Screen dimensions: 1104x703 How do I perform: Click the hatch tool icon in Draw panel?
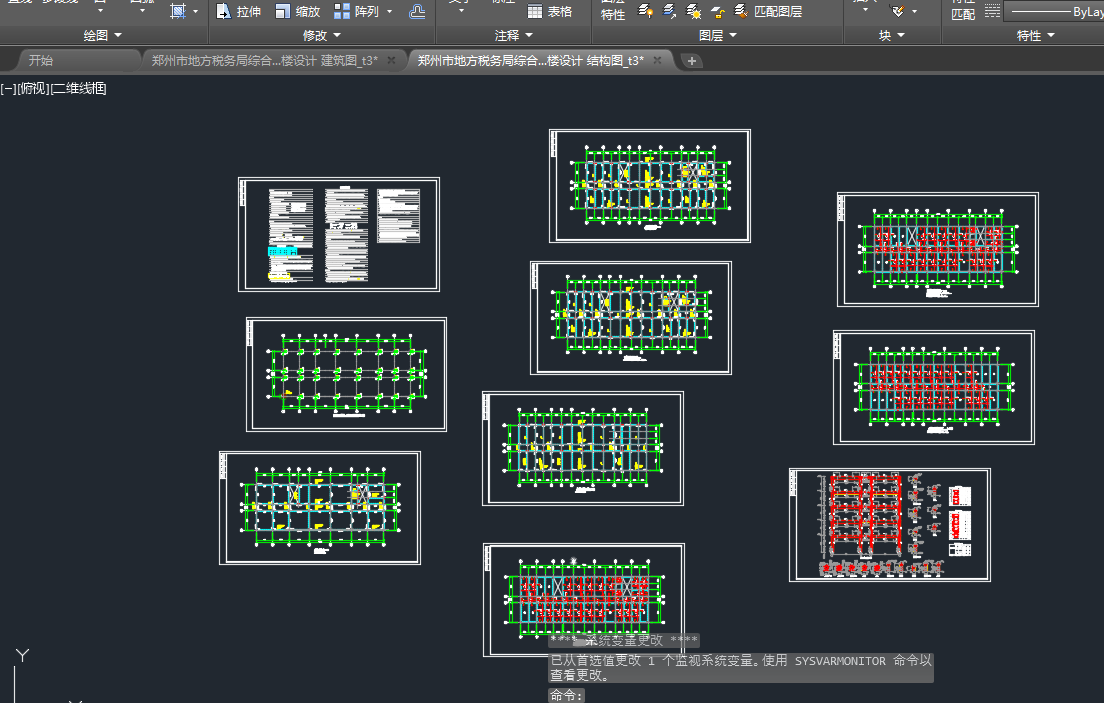[178, 11]
